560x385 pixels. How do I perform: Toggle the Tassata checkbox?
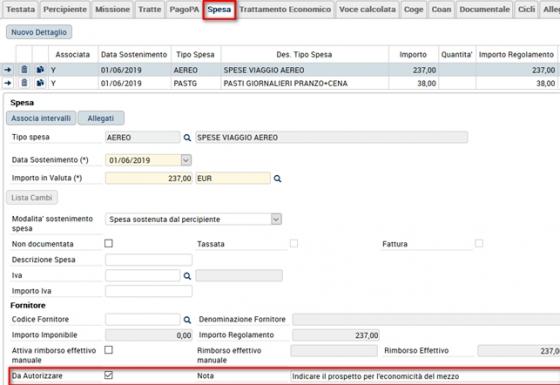(294, 244)
